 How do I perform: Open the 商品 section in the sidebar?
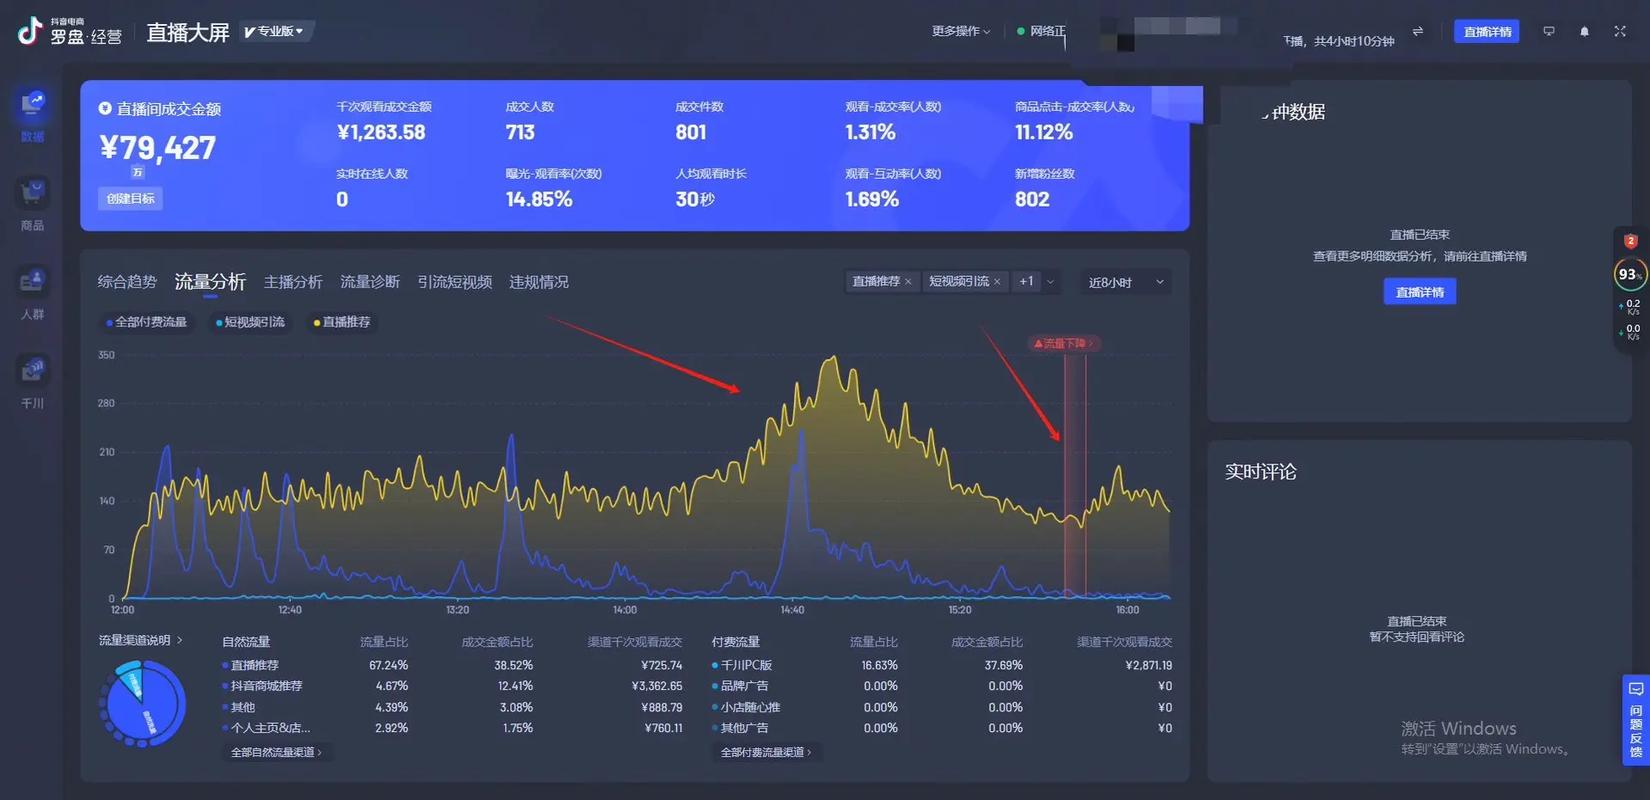tap(32, 204)
